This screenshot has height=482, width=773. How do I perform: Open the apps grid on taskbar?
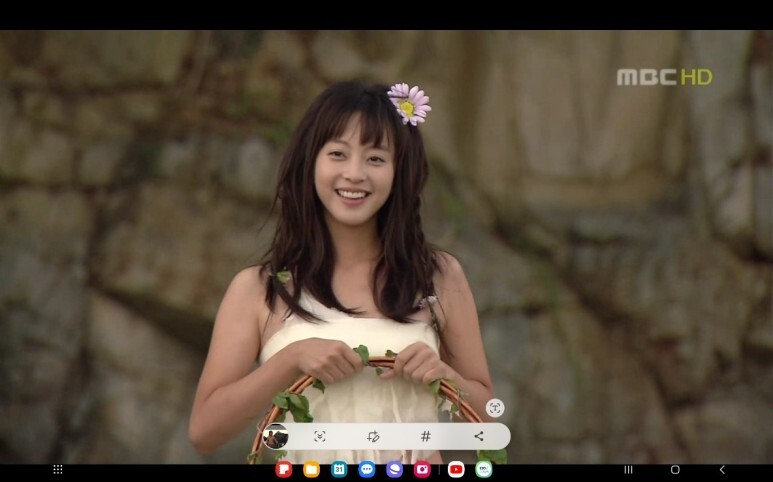58,470
